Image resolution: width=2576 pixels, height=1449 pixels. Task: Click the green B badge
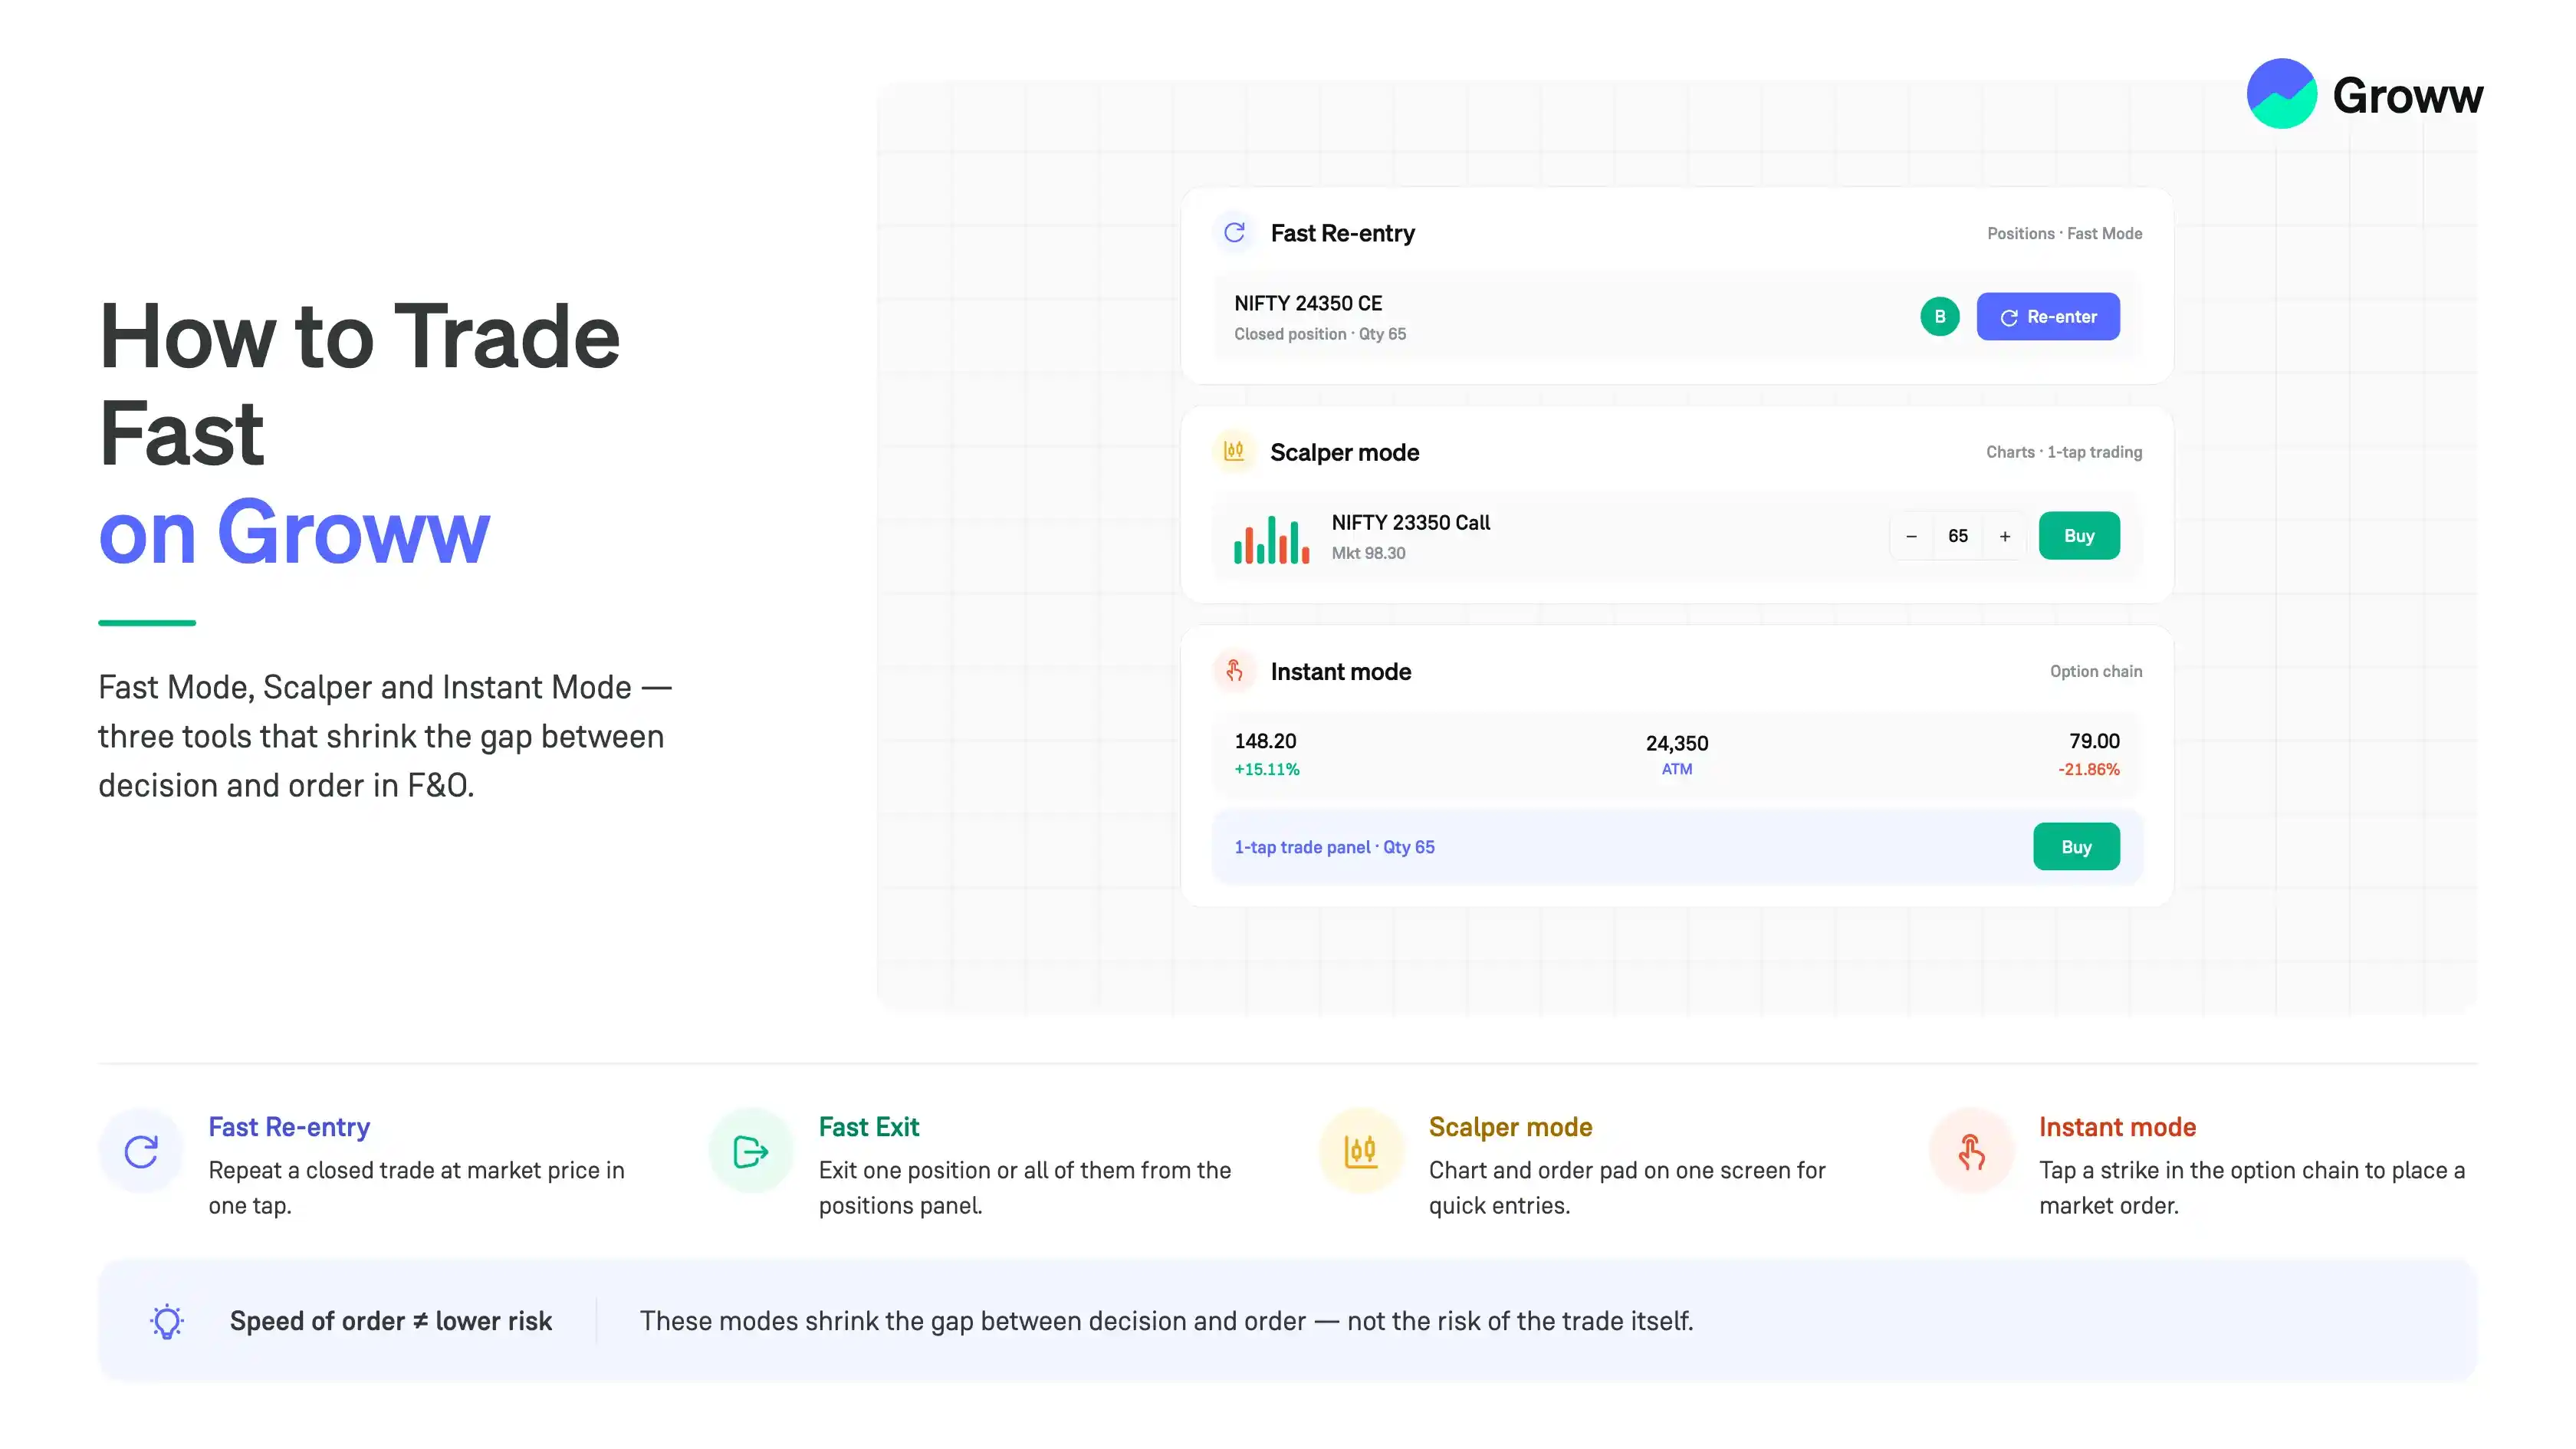pos(1940,317)
